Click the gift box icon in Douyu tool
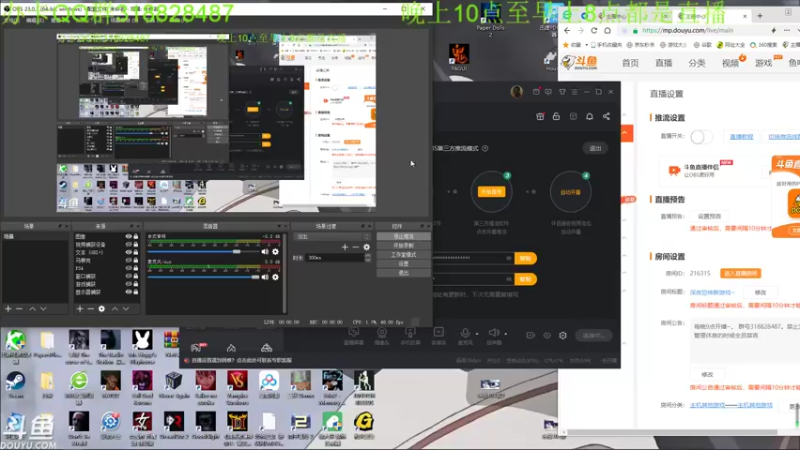 (x=540, y=116)
